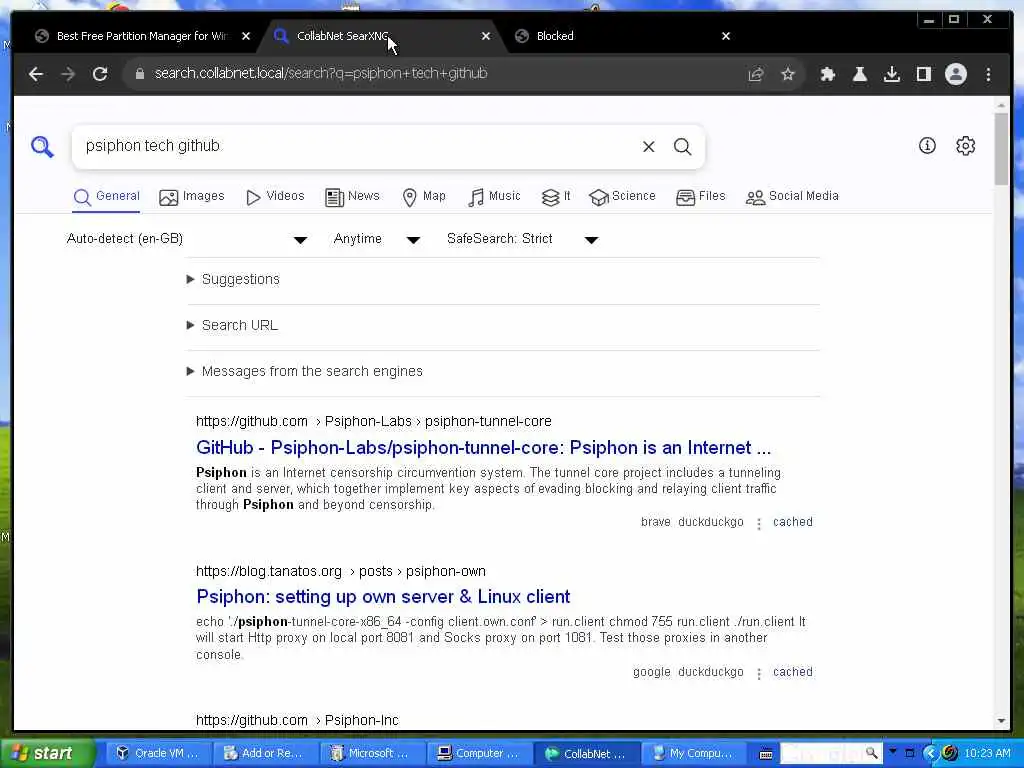This screenshot has height=768, width=1024.
Task: Click the google engine label in second result
Action: 652,672
